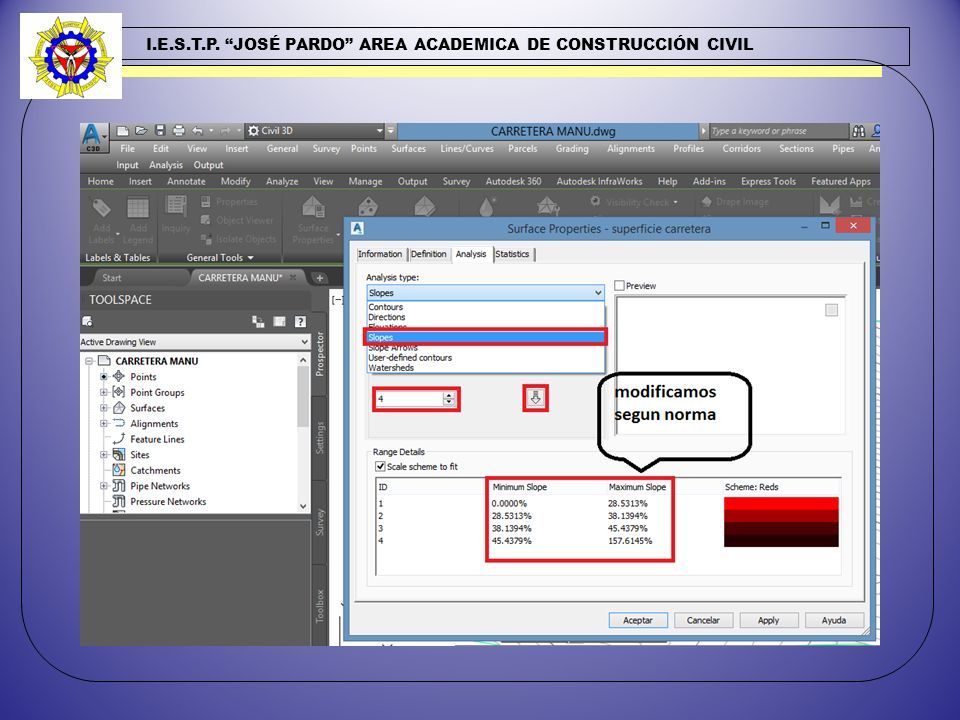Click the Sites tree icon
960x720 pixels.
(119, 455)
